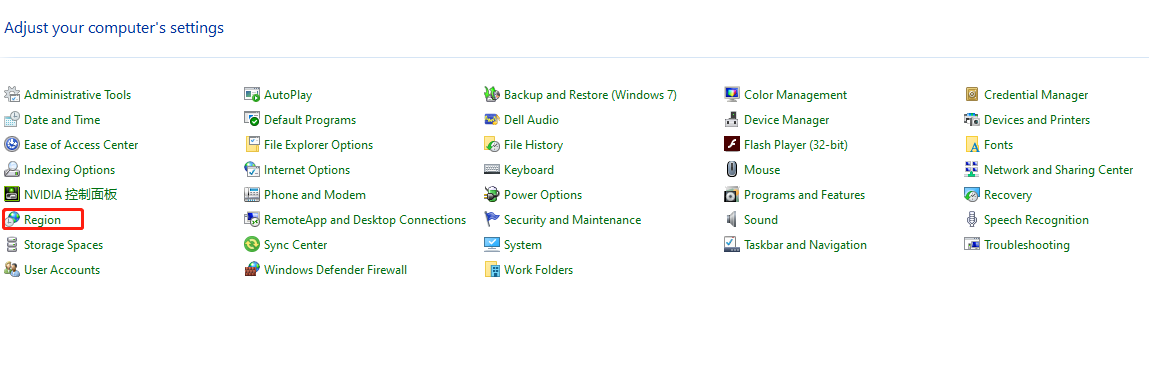Click the Speech Recognition microphone icon
Image resolution: width=1149 pixels, height=383 pixels.
coord(972,219)
